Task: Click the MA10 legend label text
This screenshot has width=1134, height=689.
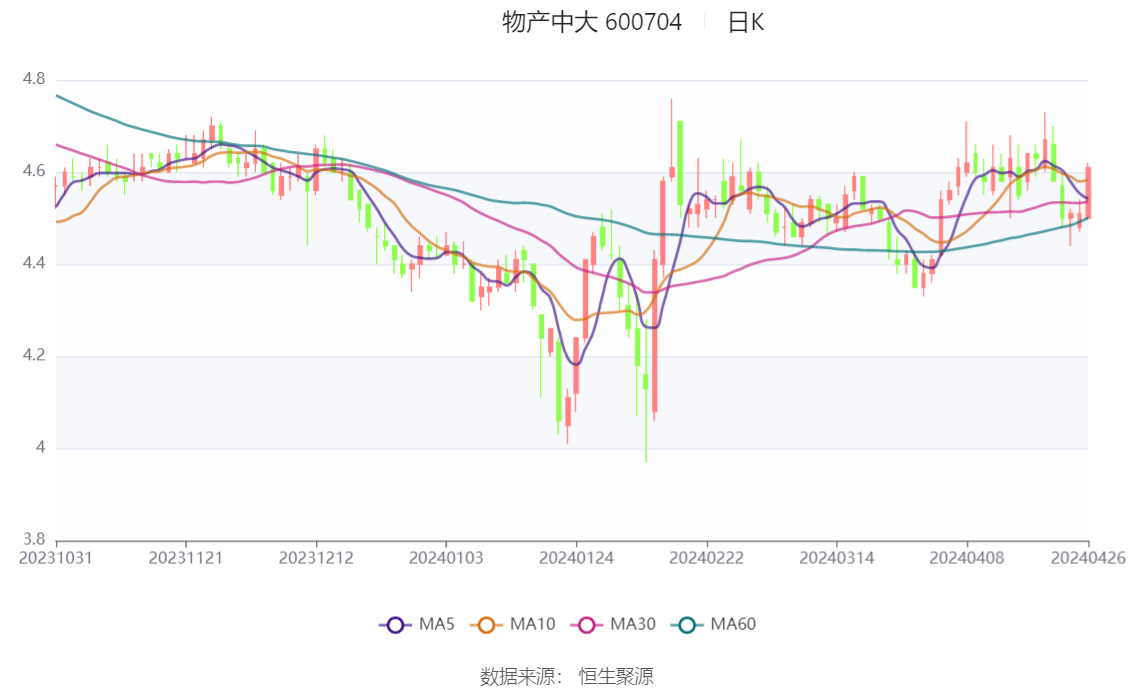Action: (532, 624)
